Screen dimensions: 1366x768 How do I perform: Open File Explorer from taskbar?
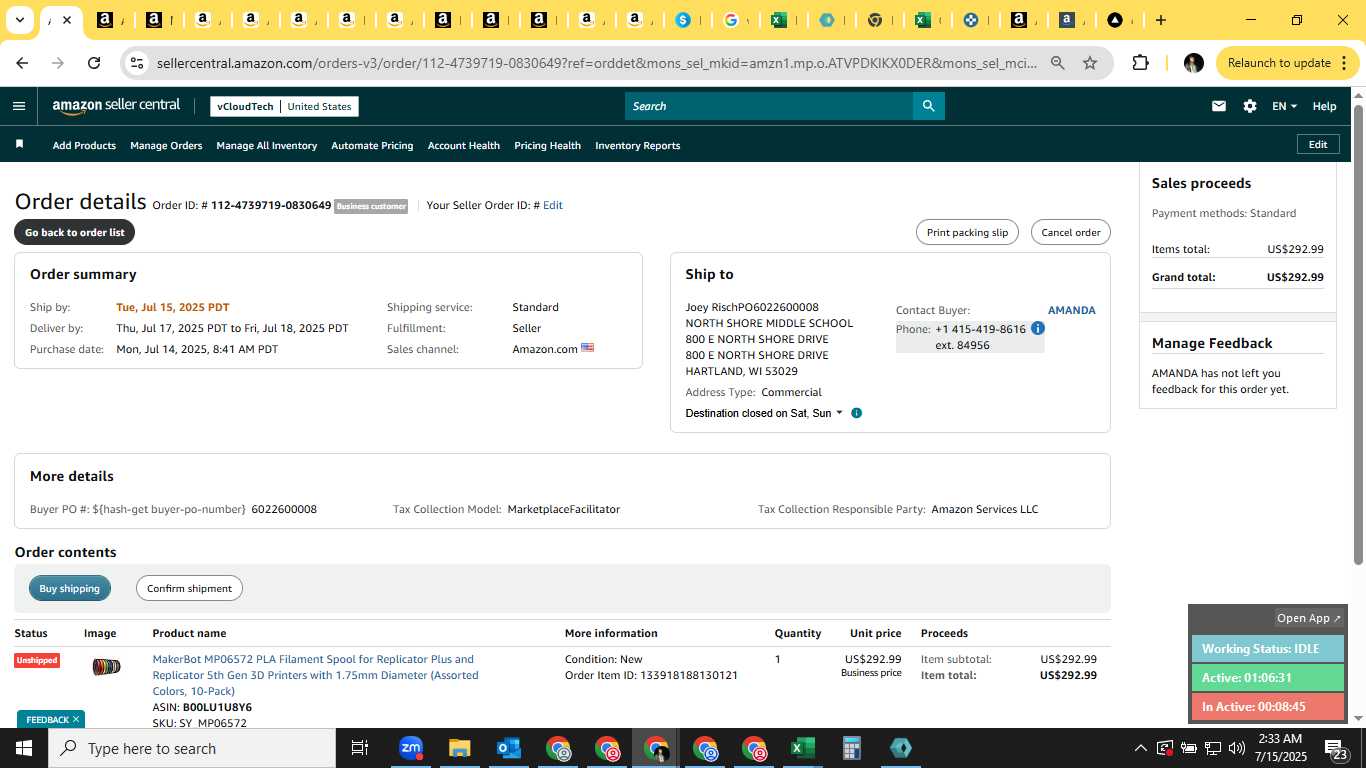tap(459, 748)
